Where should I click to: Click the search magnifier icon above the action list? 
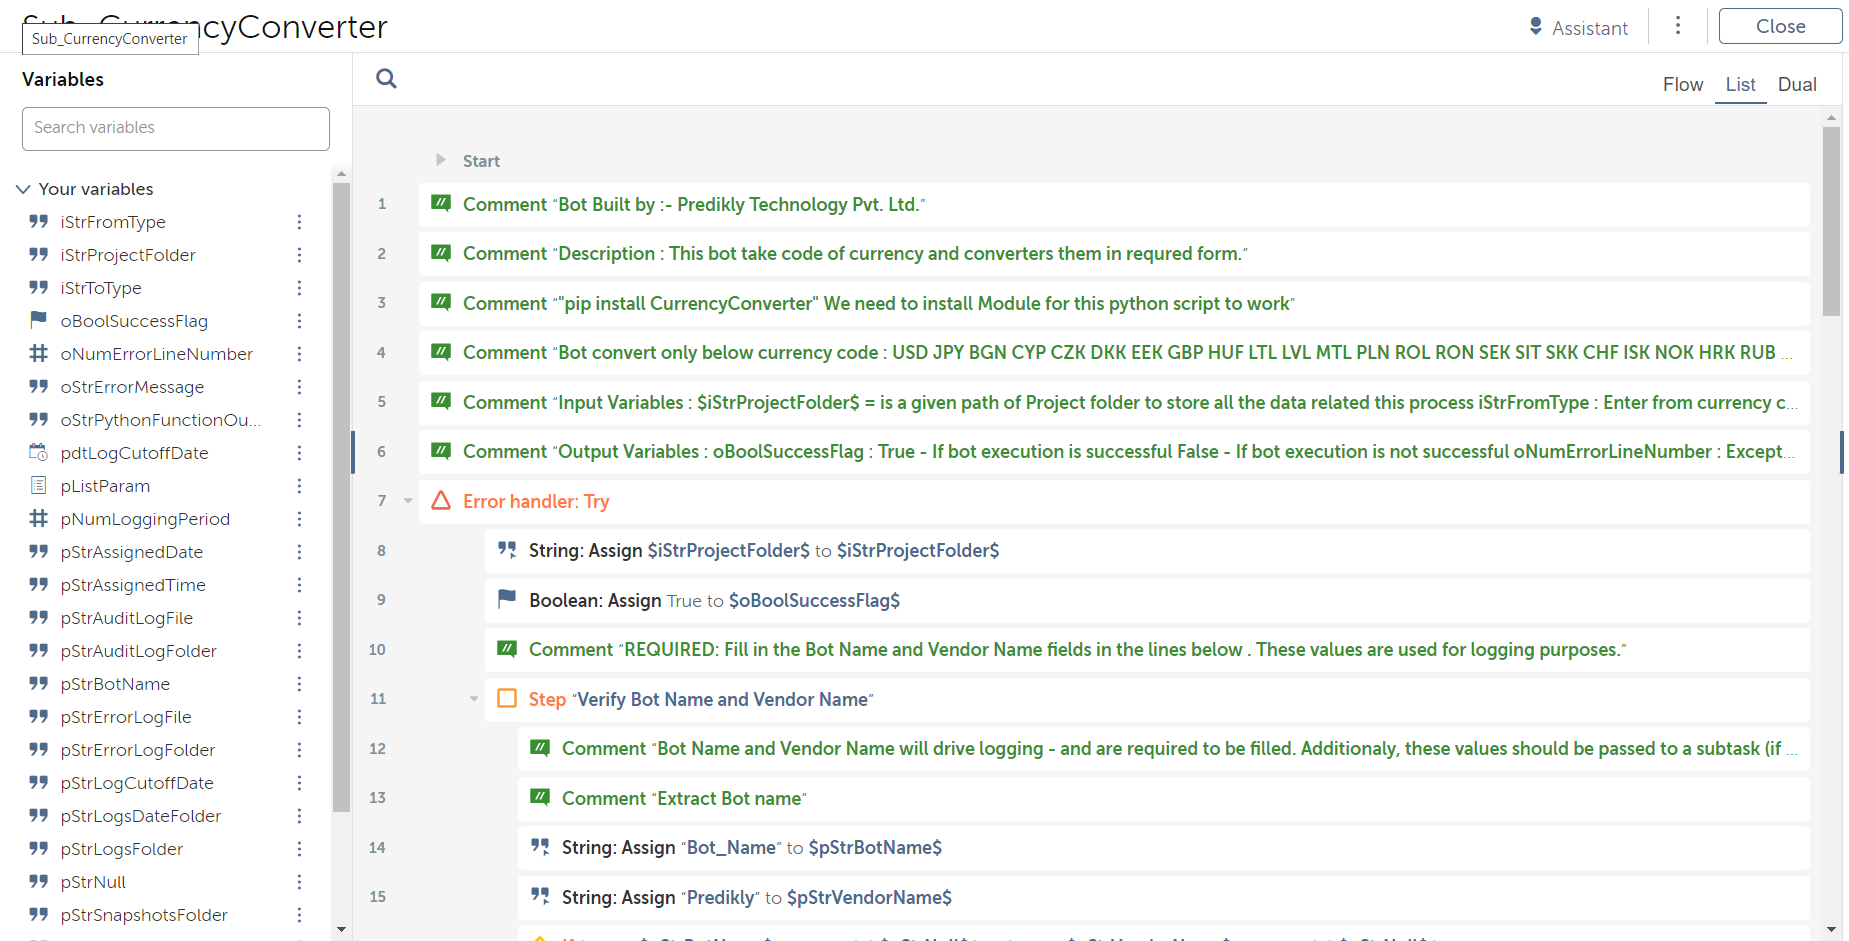point(386,79)
